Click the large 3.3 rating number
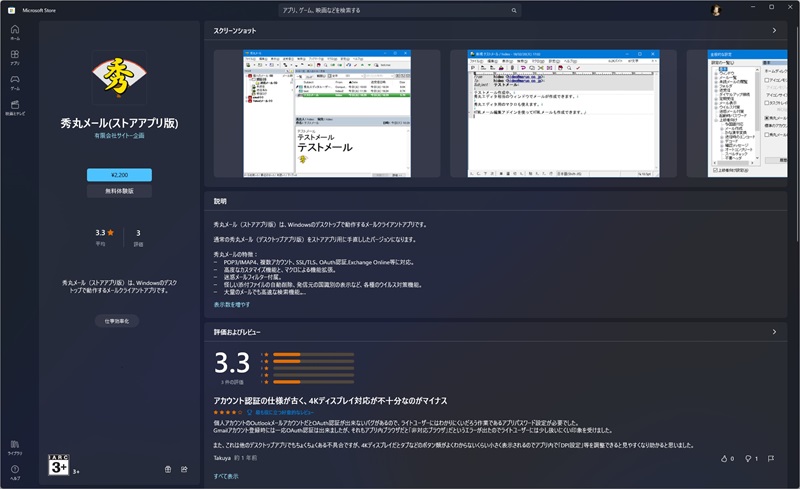 pos(232,363)
